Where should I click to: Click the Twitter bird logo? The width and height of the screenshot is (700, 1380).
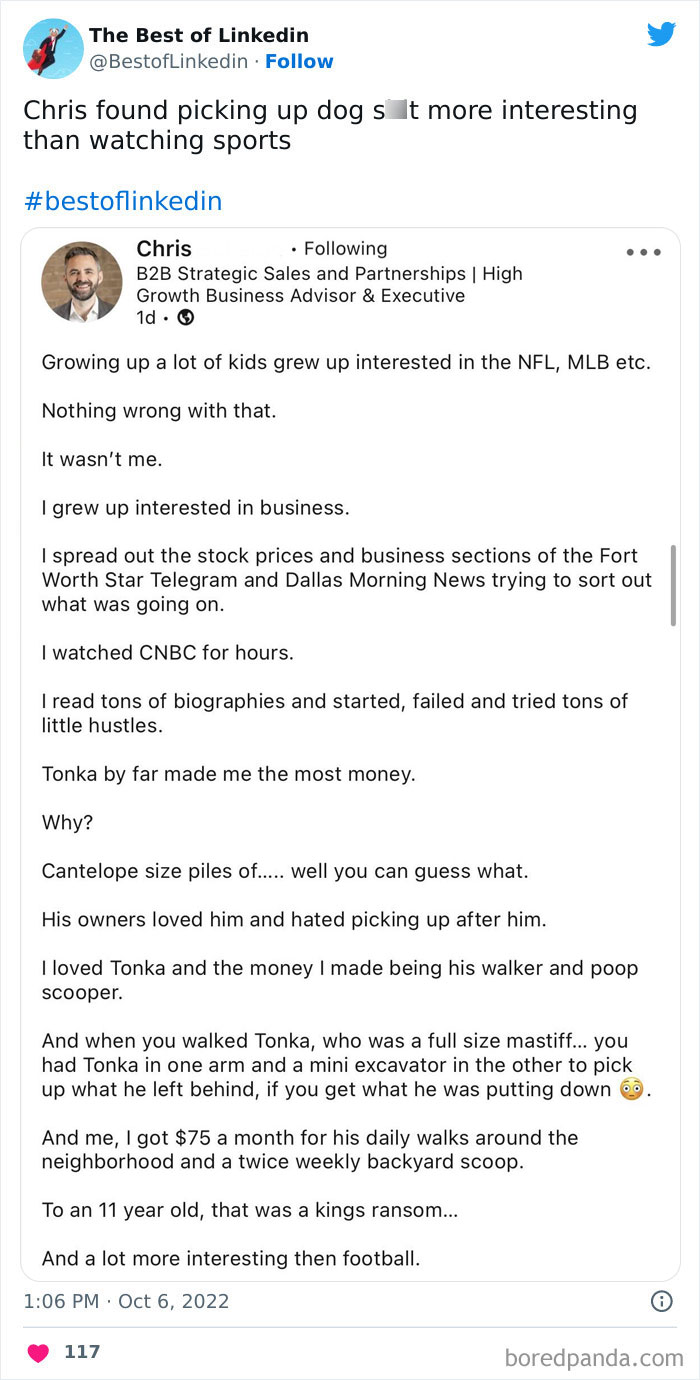point(662,34)
